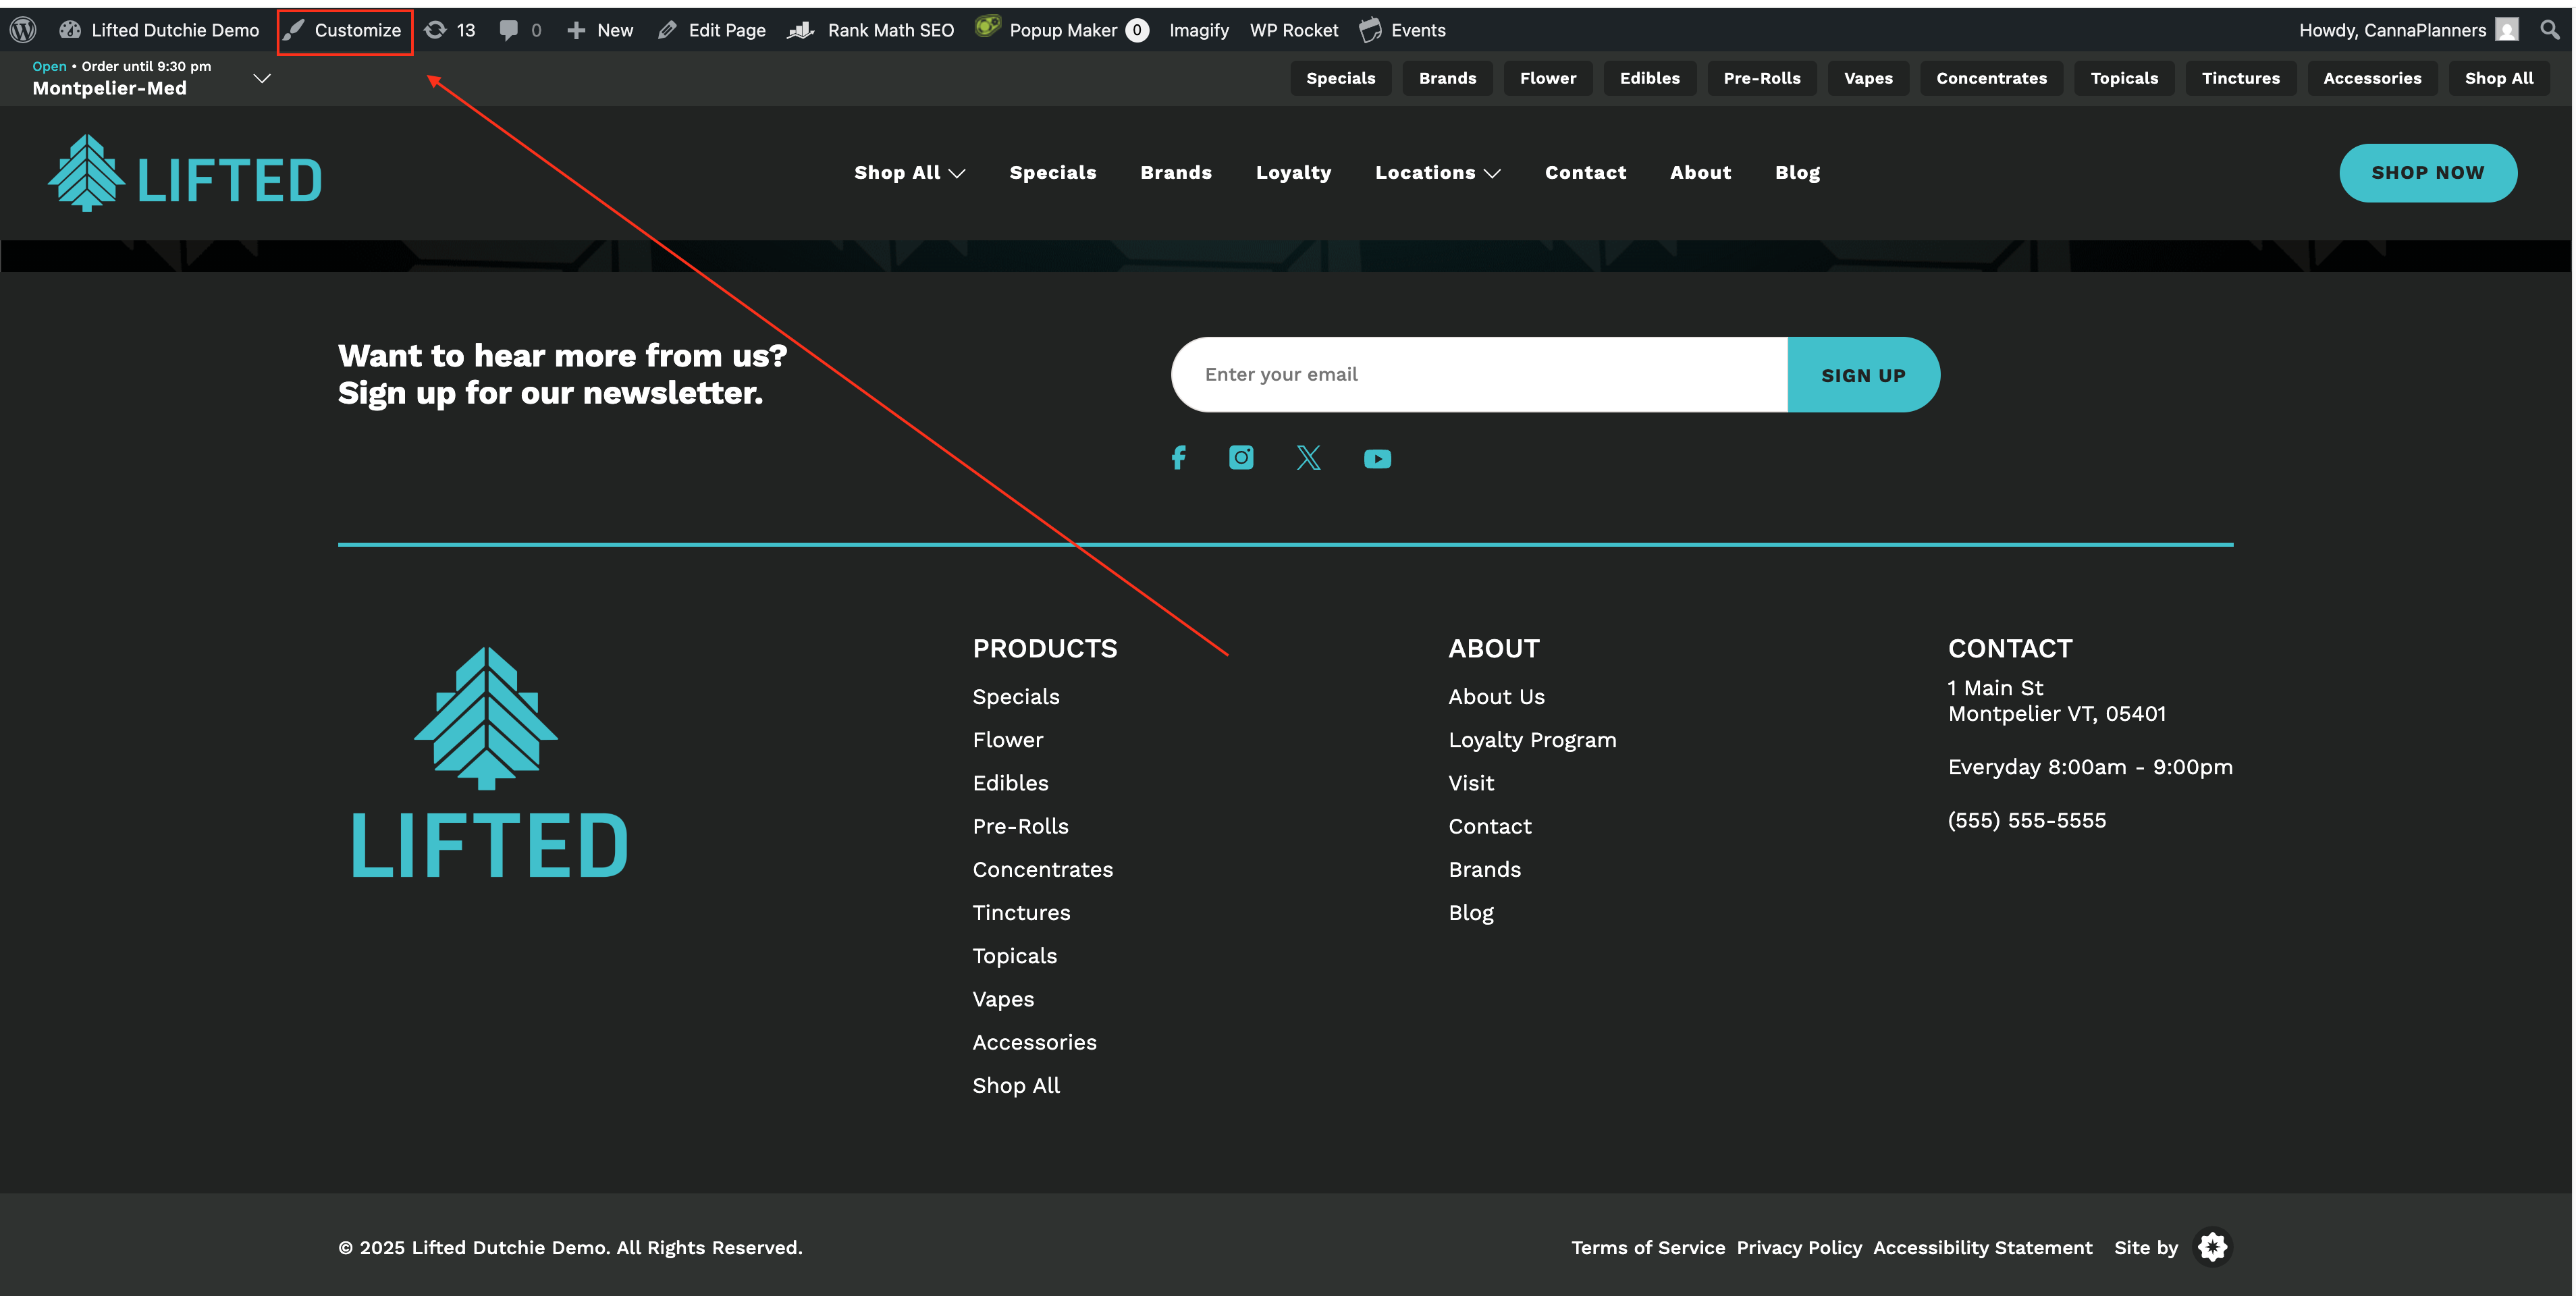Viewport: 2576px width, 1296px height.
Task: Click the admin bar search icon
Action: [2549, 30]
